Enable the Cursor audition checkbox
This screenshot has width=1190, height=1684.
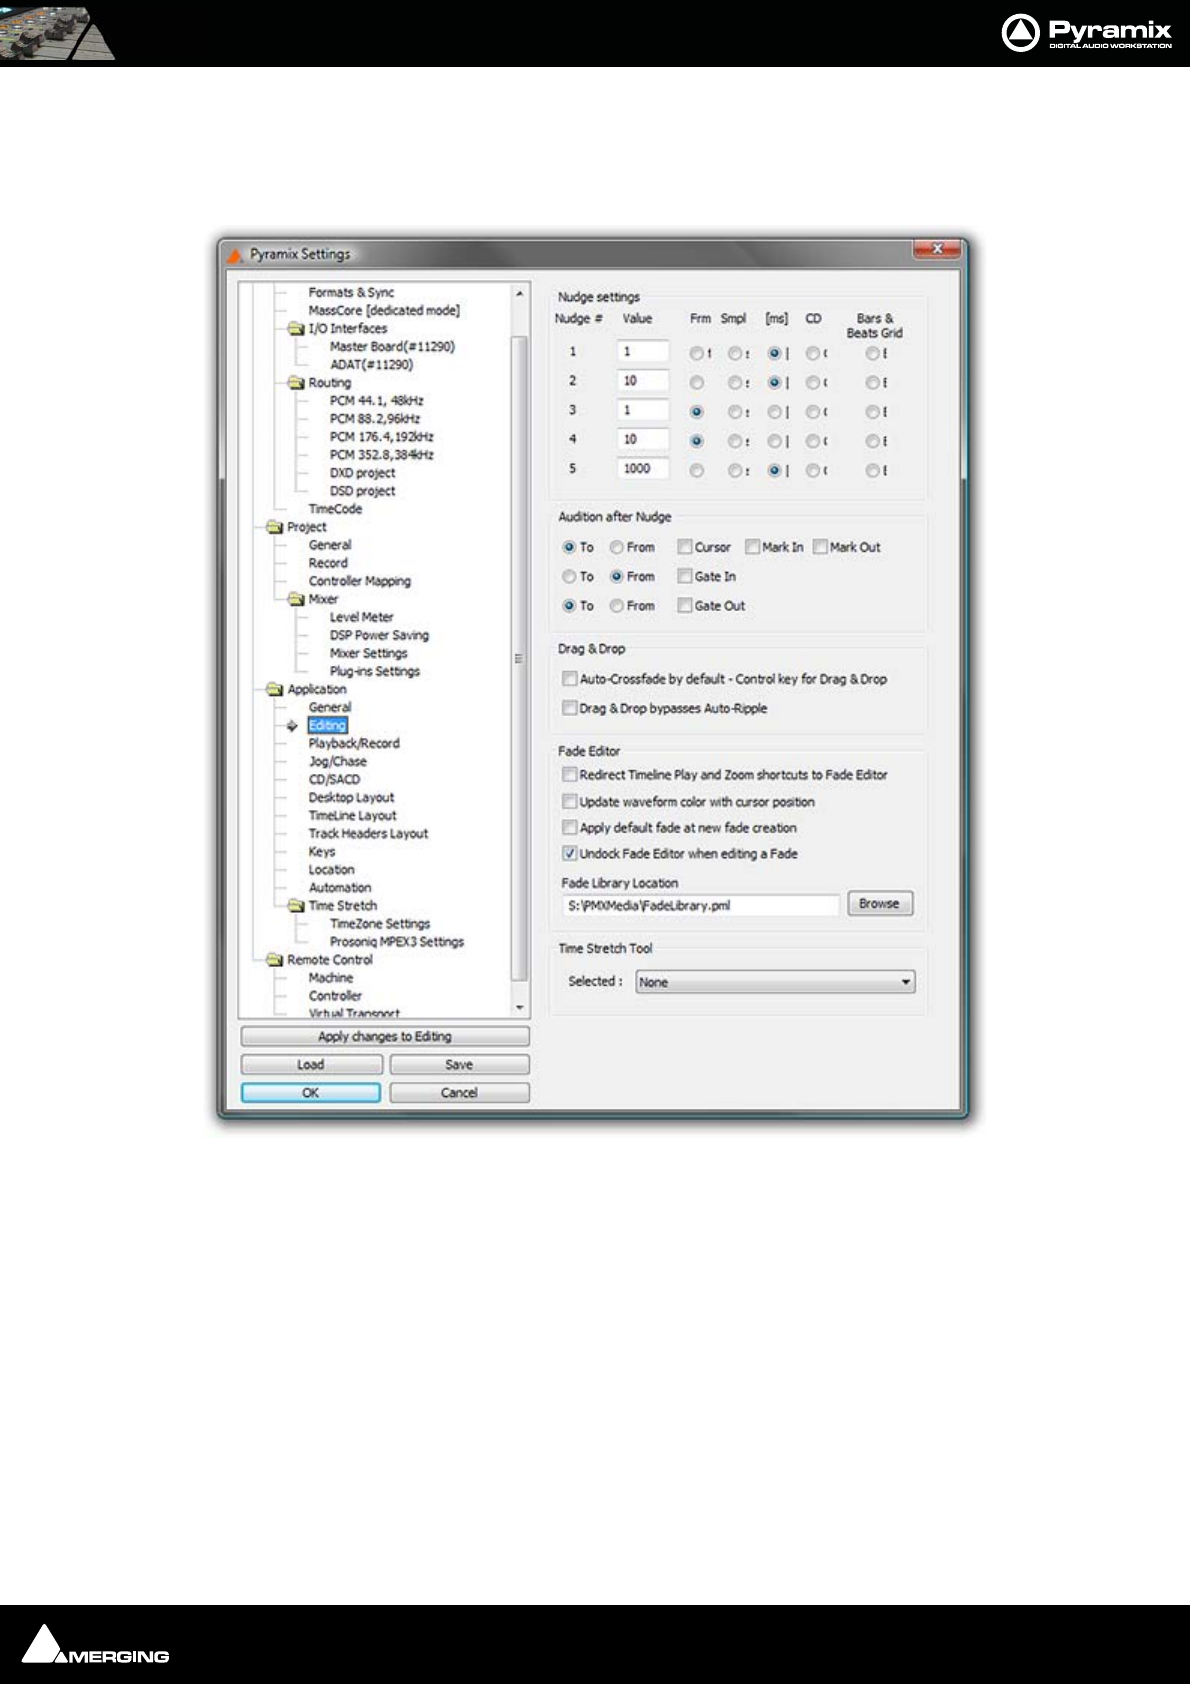pyautogui.click(x=685, y=547)
